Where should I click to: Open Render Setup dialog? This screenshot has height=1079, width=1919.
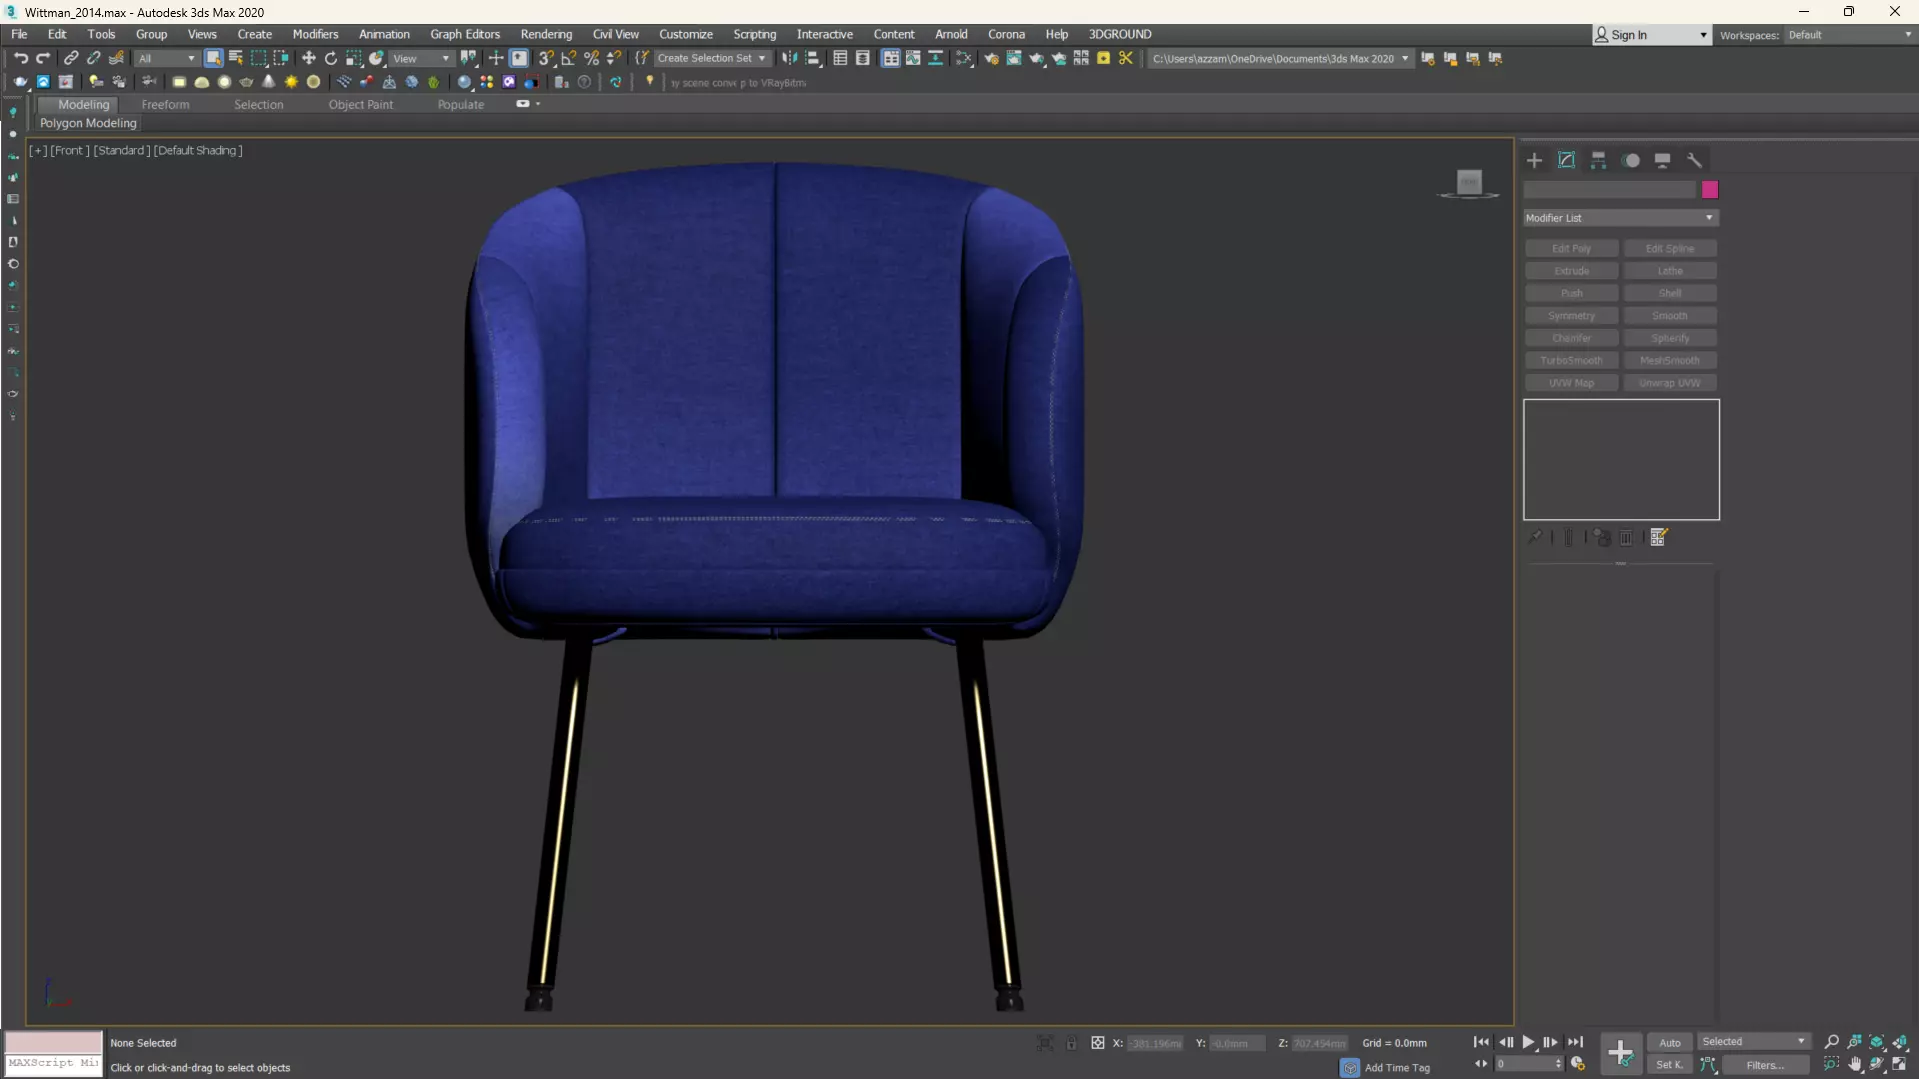(991, 58)
